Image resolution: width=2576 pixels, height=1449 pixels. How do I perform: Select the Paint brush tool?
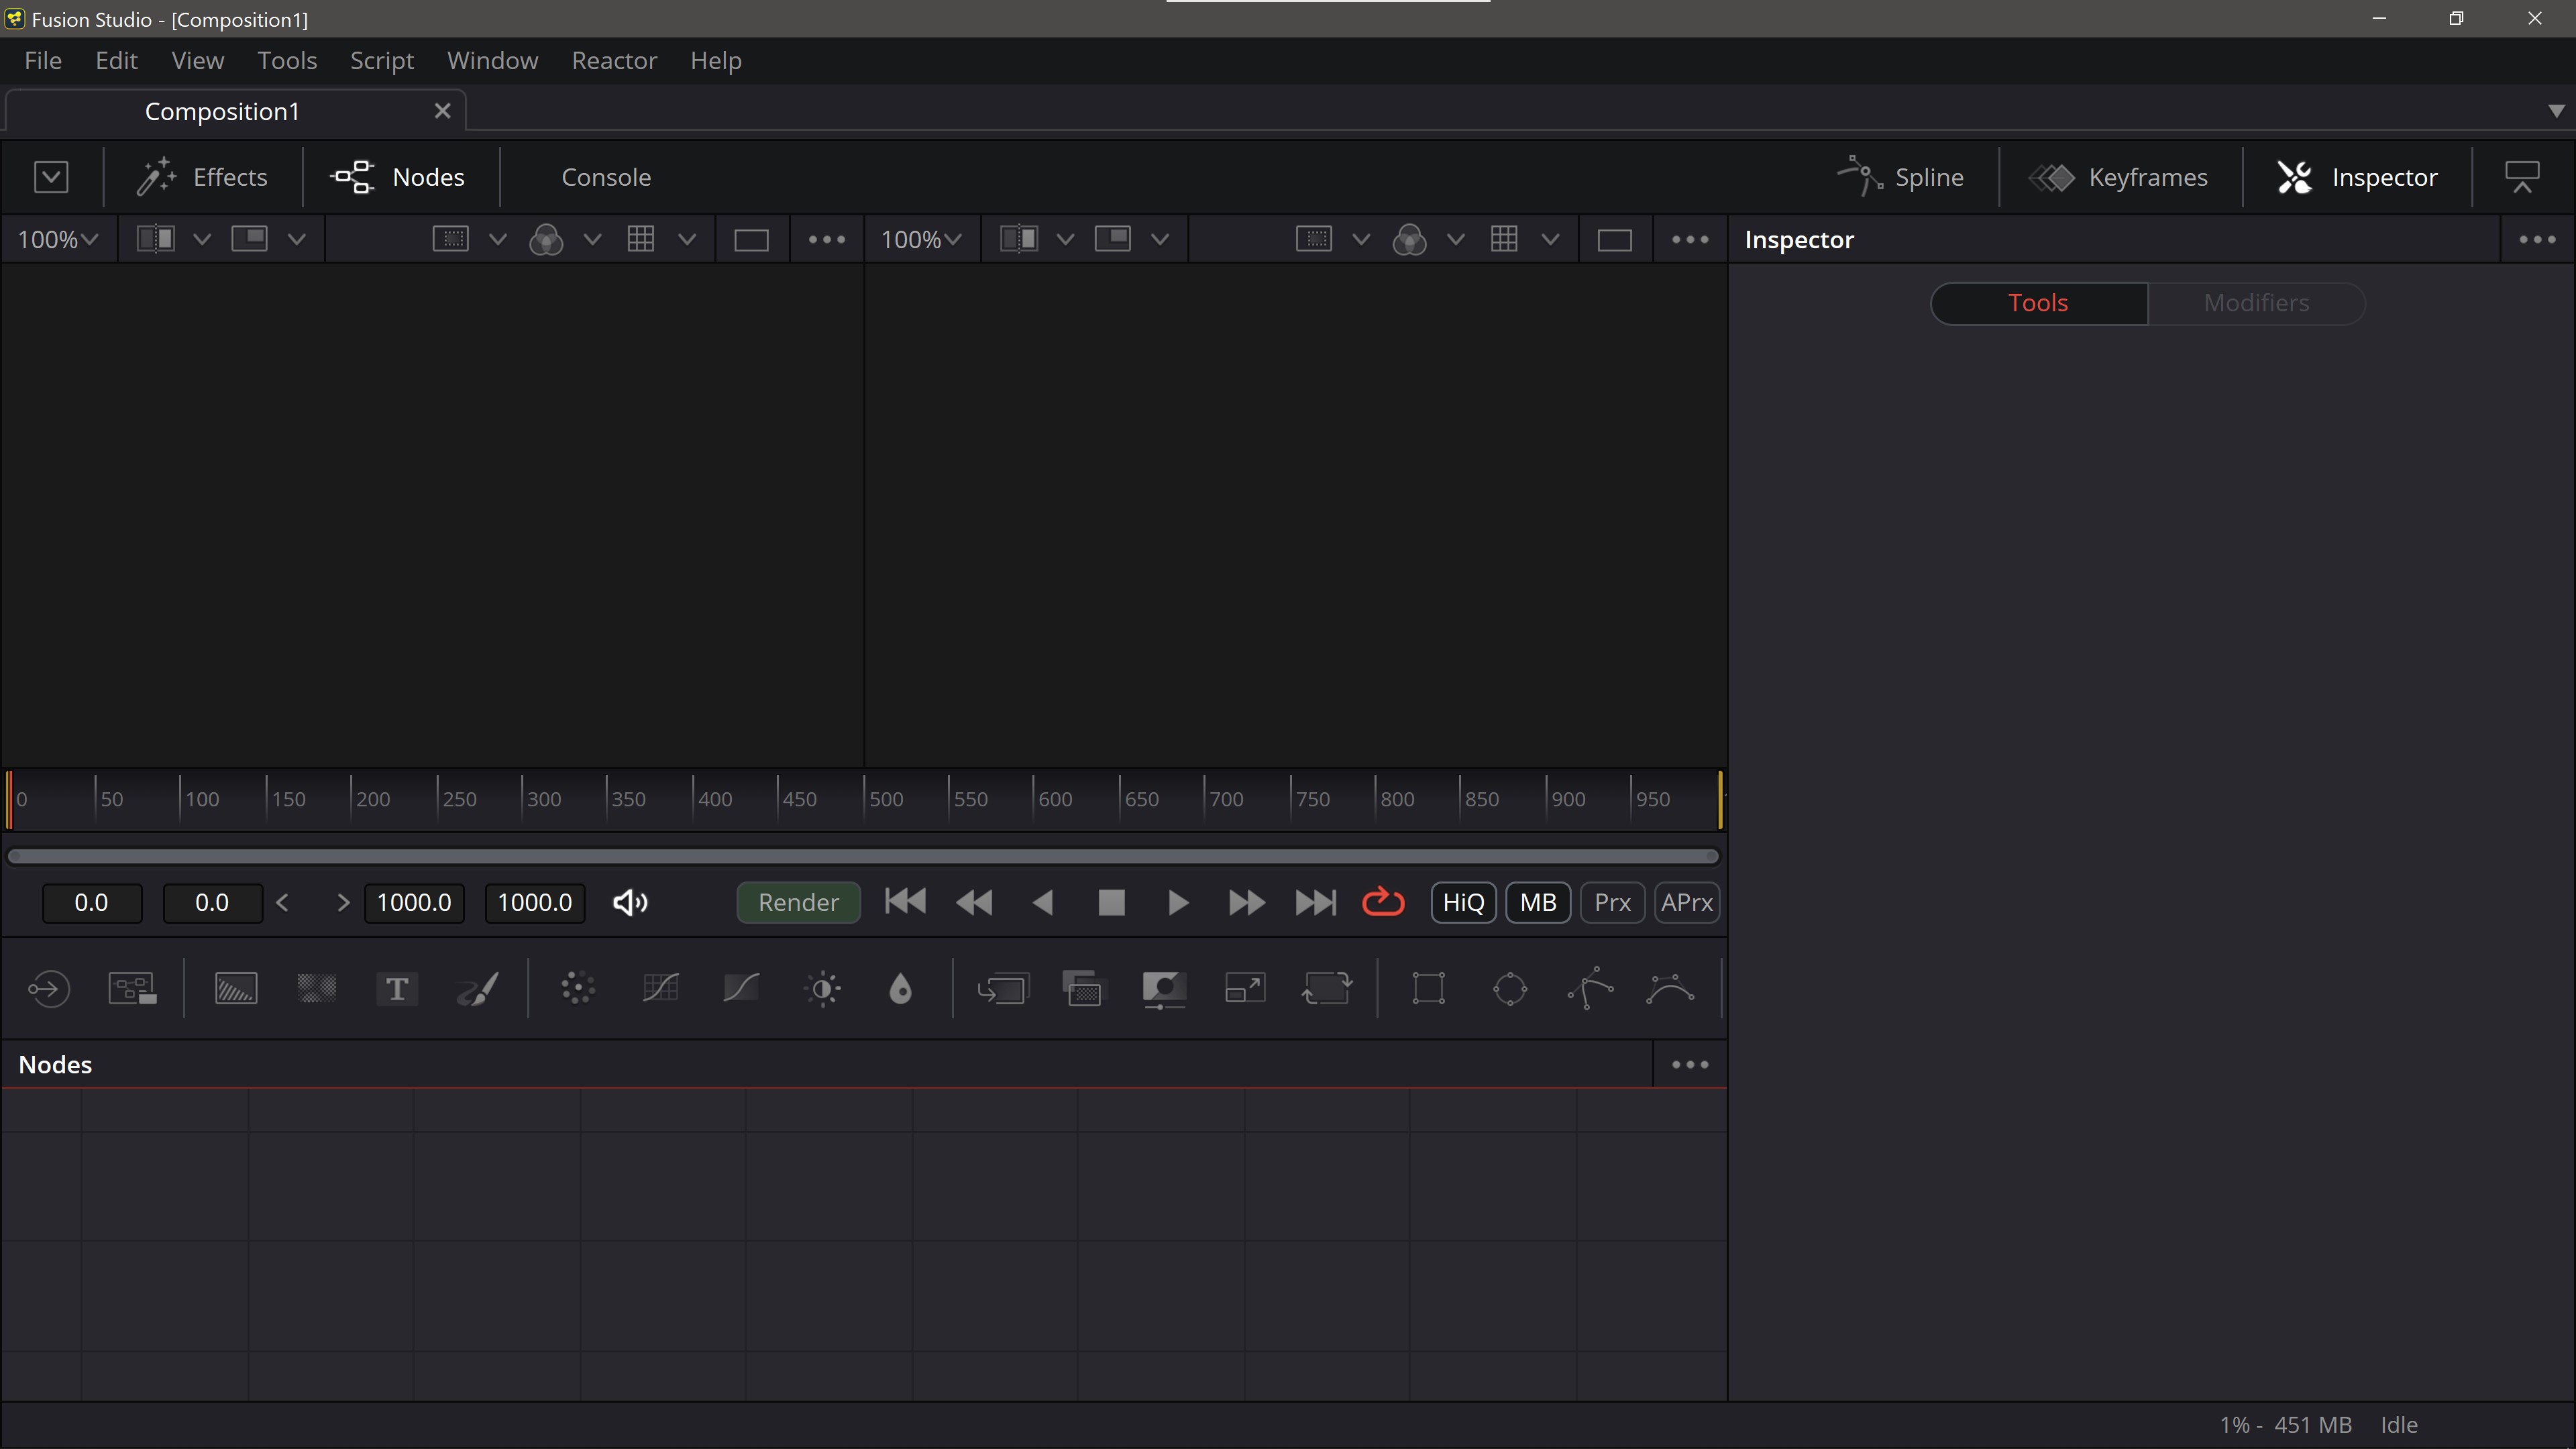coord(478,989)
